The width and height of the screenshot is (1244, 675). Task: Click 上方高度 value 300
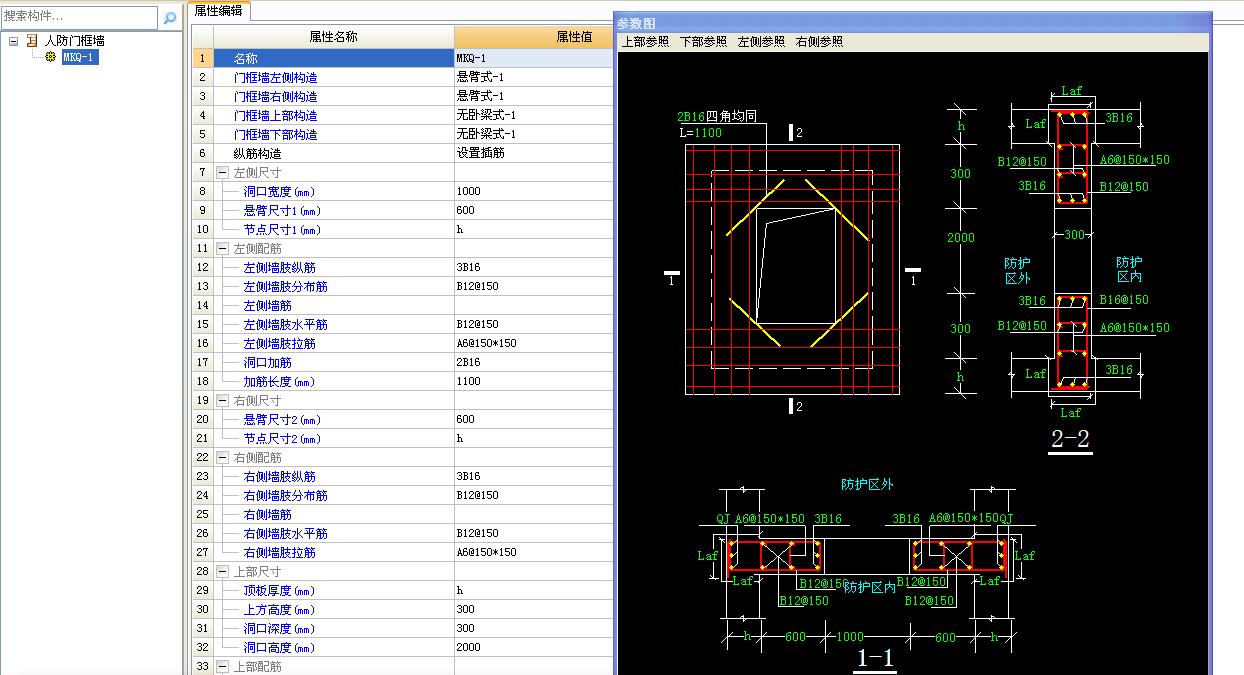[x=534, y=610]
